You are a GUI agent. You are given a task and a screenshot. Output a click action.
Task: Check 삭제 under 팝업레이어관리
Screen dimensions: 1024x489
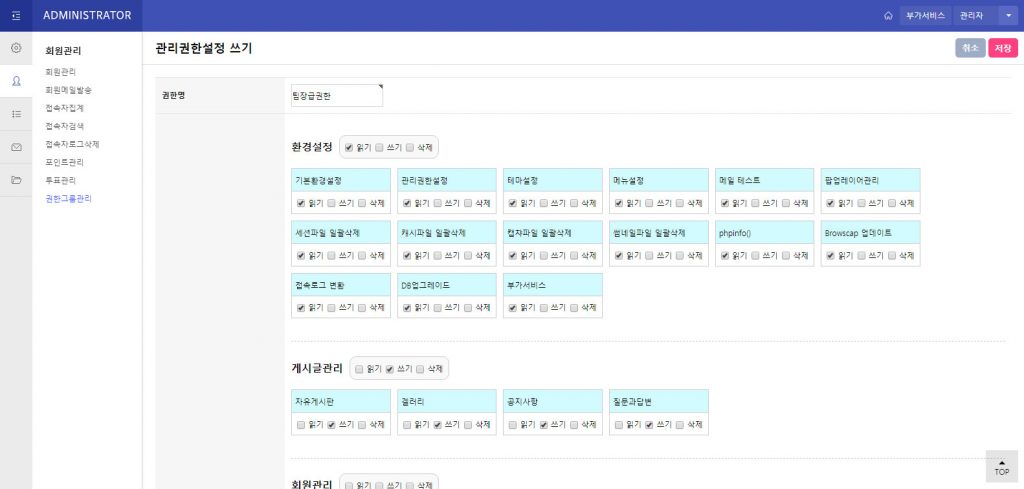[x=891, y=203]
